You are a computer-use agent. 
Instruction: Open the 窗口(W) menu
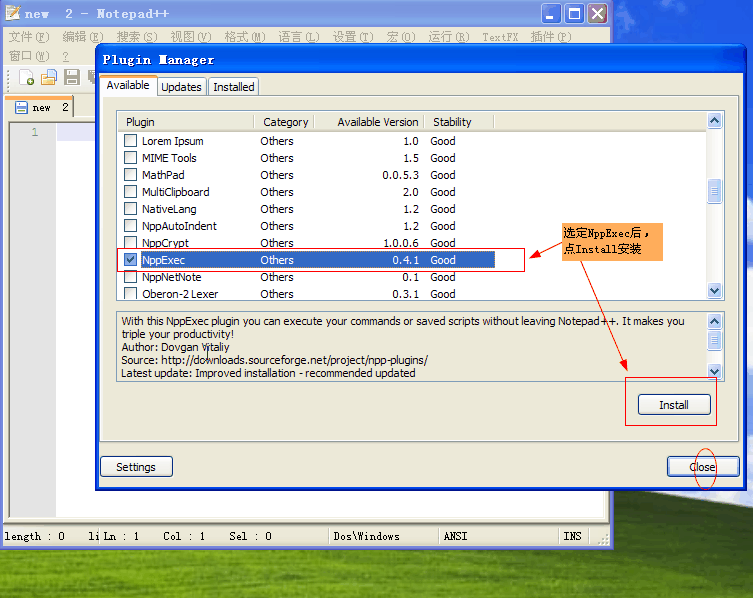point(29,56)
